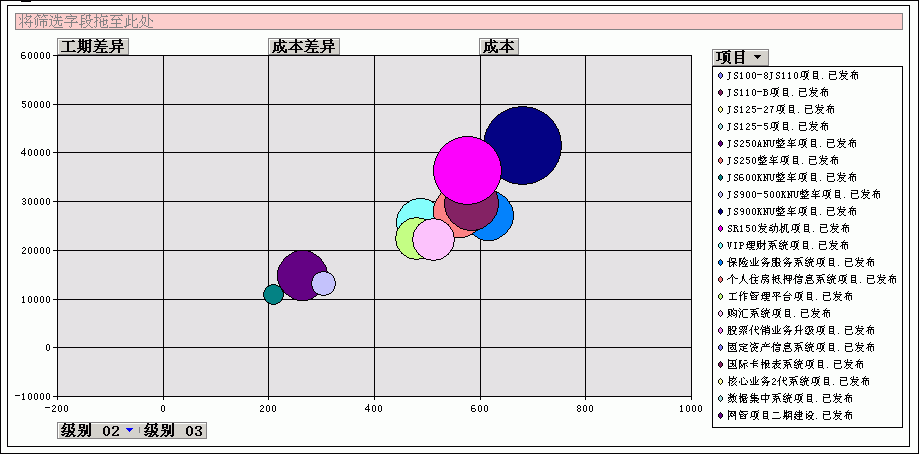Select legend entry JS250整车项目.已发布
This screenshot has width=919, height=454.
pos(778,161)
